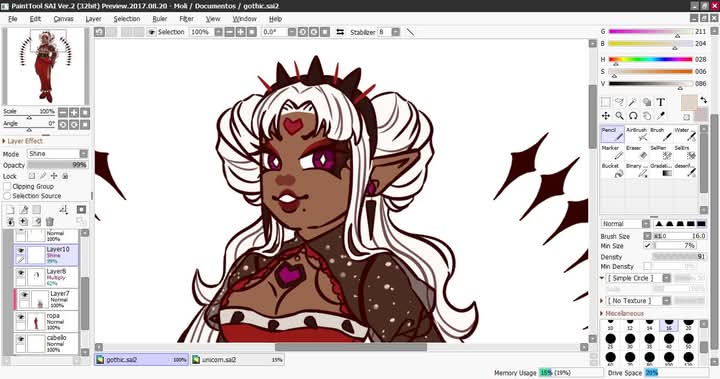720x379 pixels.
Task: Adjust the layer Opacity slider
Action: (58, 165)
